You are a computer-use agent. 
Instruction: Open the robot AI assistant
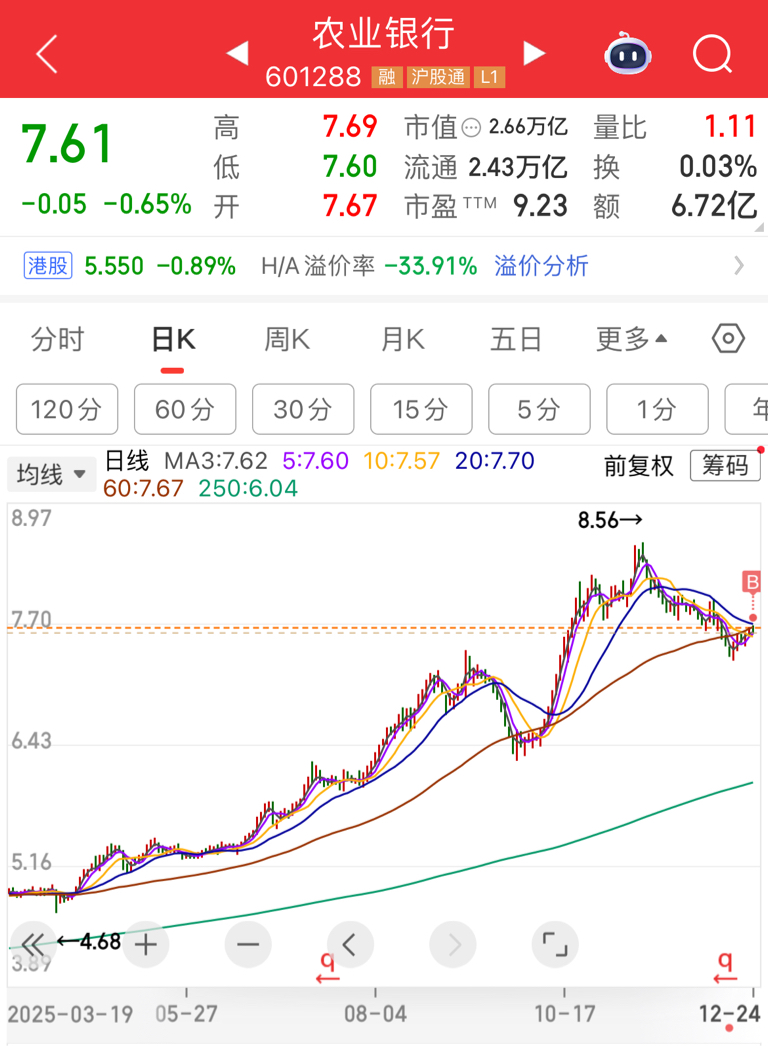(628, 53)
